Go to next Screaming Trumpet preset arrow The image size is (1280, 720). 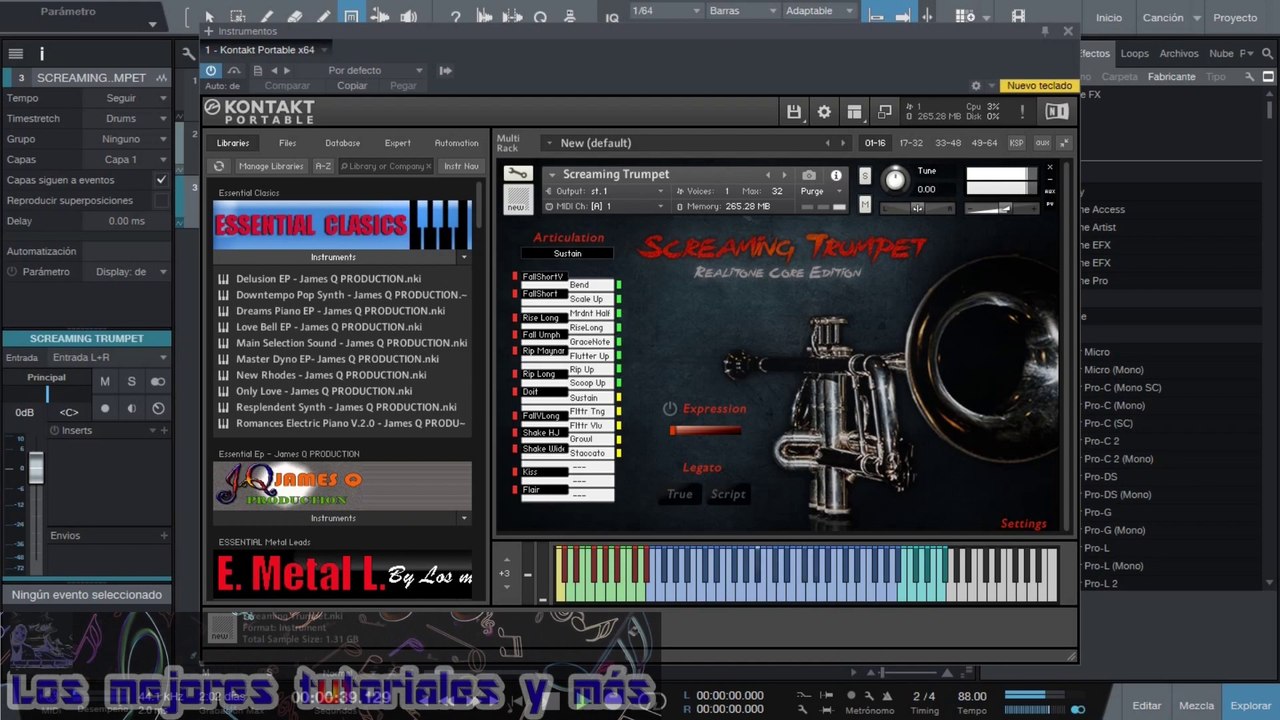pyautogui.click(x=784, y=175)
